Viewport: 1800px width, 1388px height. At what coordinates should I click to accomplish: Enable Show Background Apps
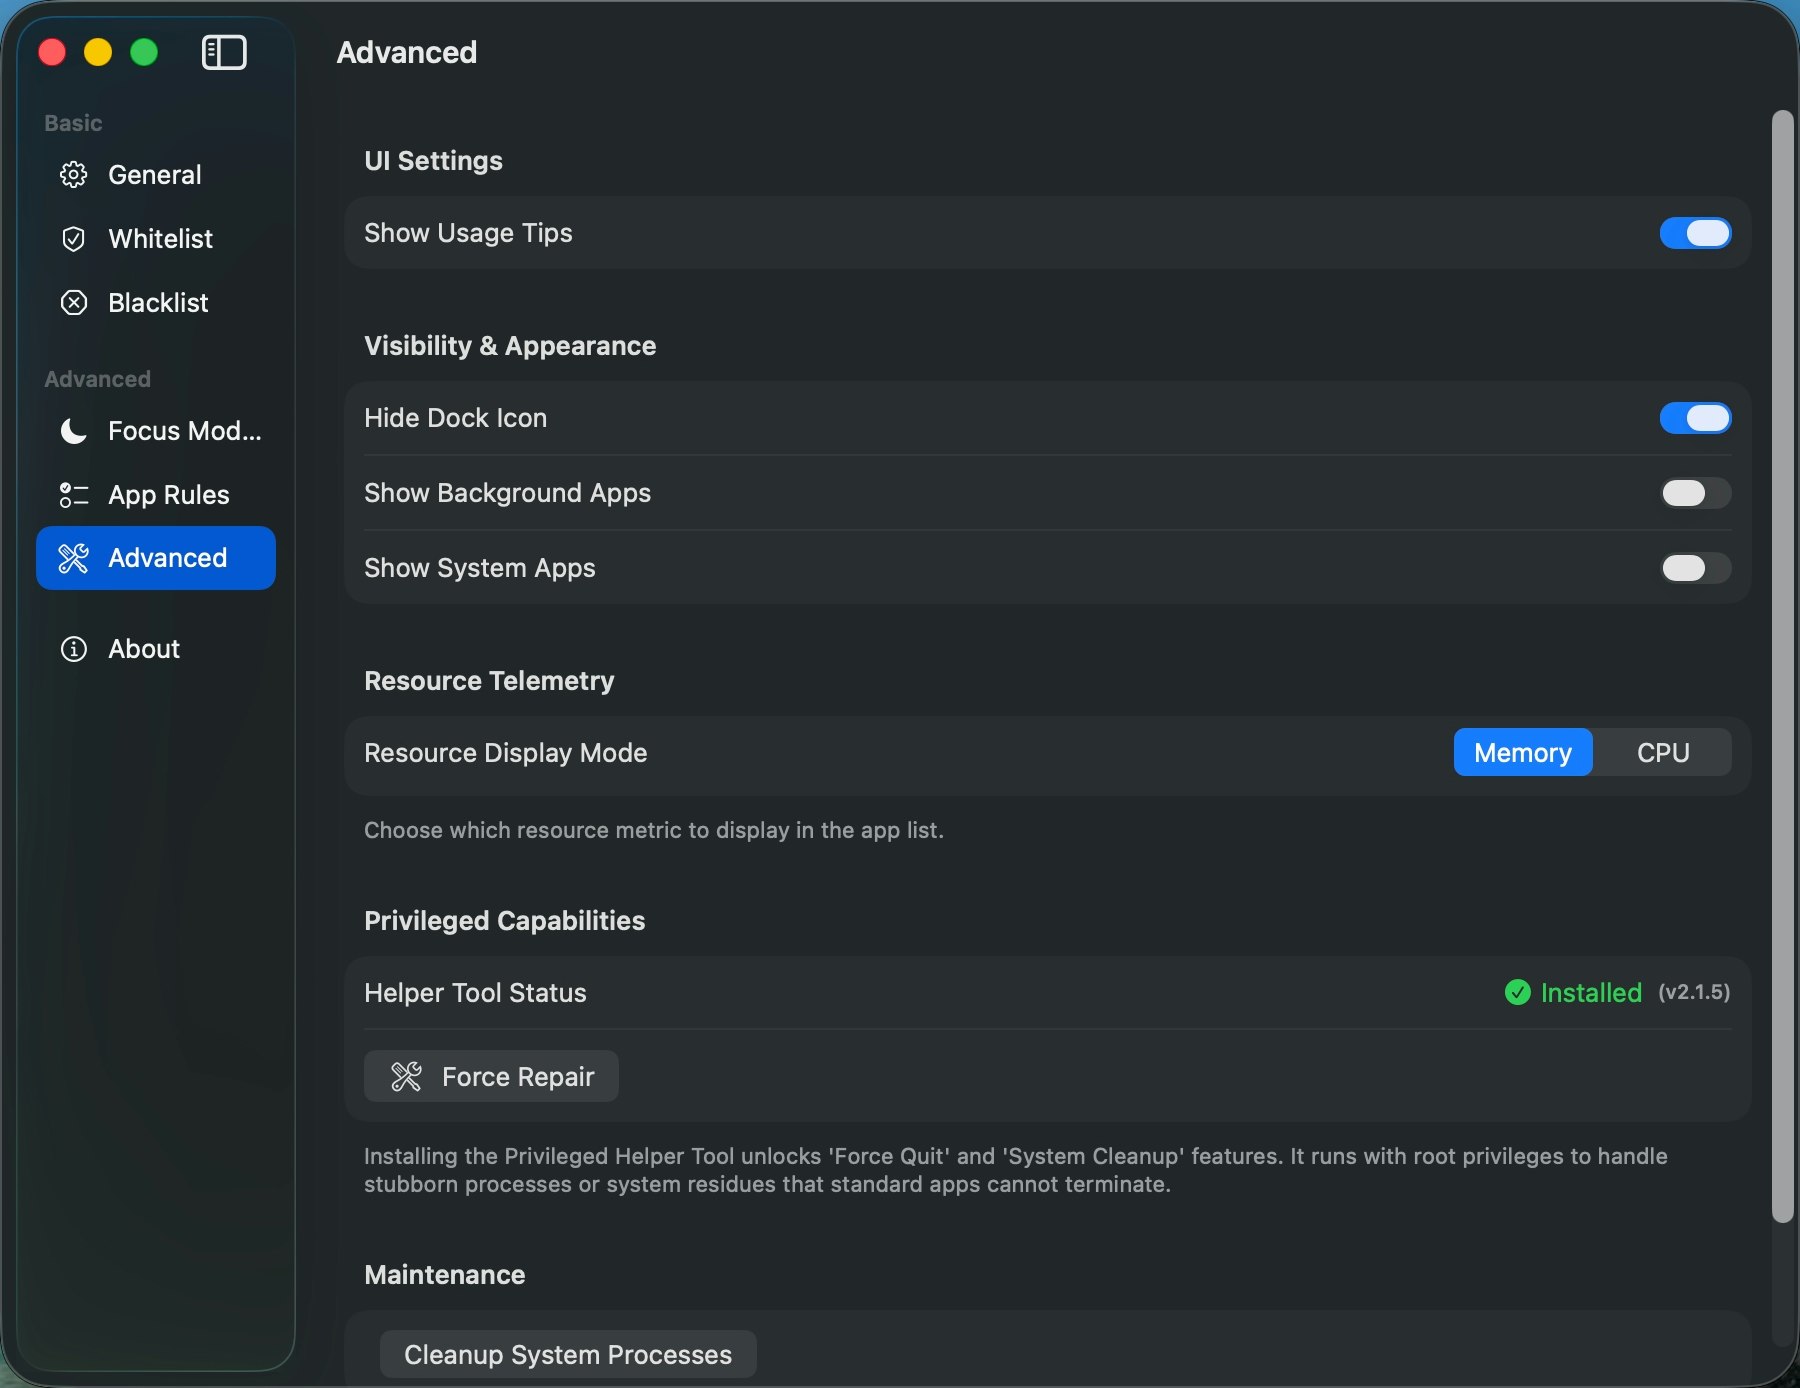pos(1694,493)
